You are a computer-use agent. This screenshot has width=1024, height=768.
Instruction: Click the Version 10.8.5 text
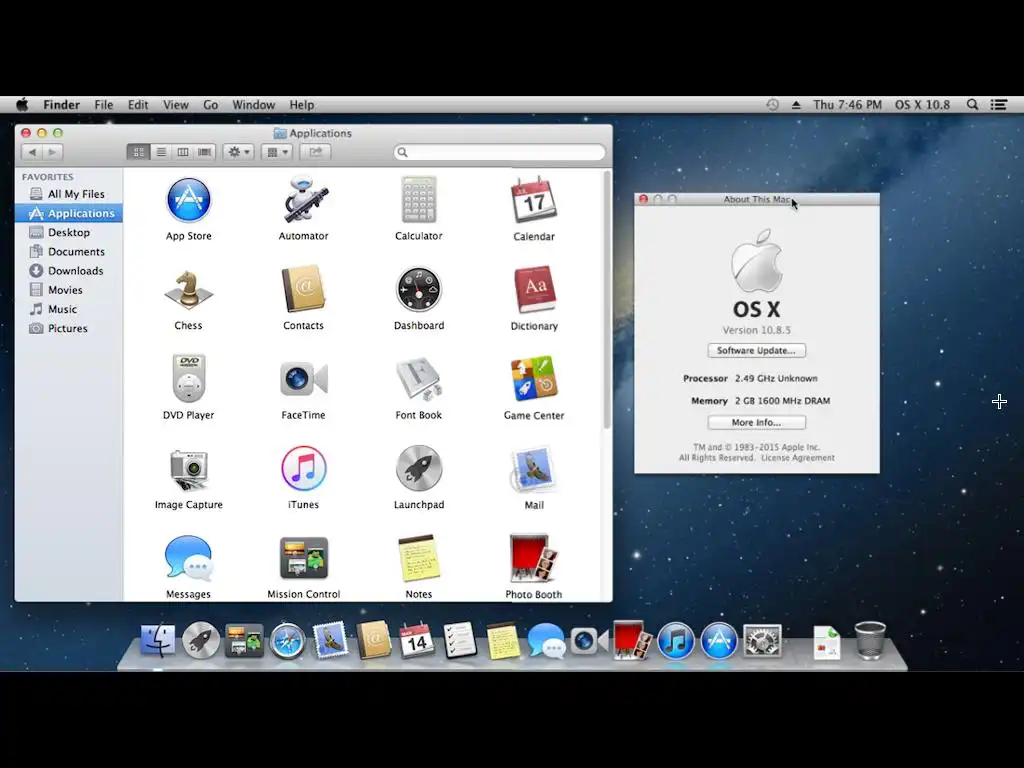pyautogui.click(x=756, y=330)
